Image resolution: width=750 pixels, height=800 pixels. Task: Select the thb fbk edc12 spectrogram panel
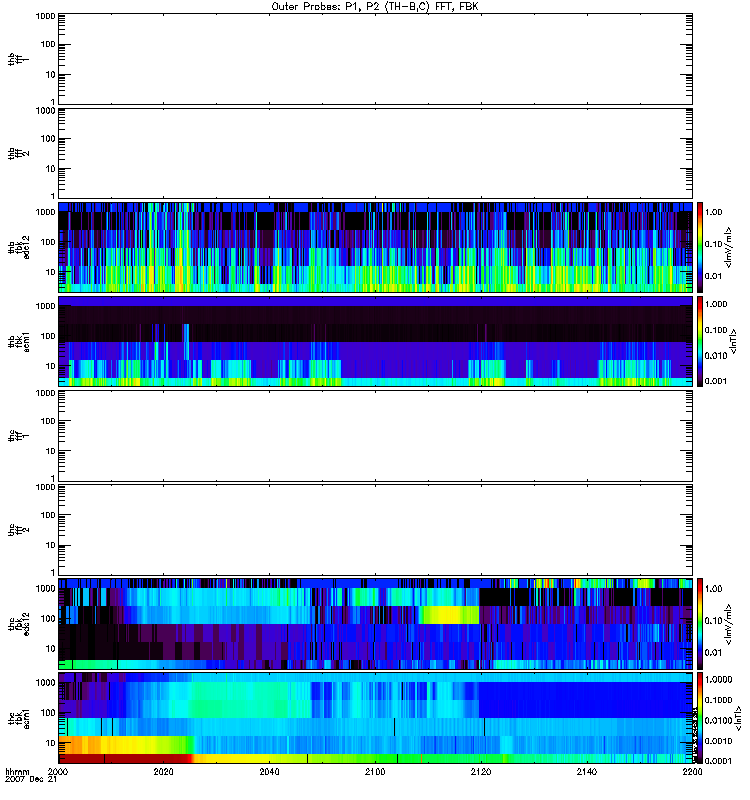[x=375, y=246]
